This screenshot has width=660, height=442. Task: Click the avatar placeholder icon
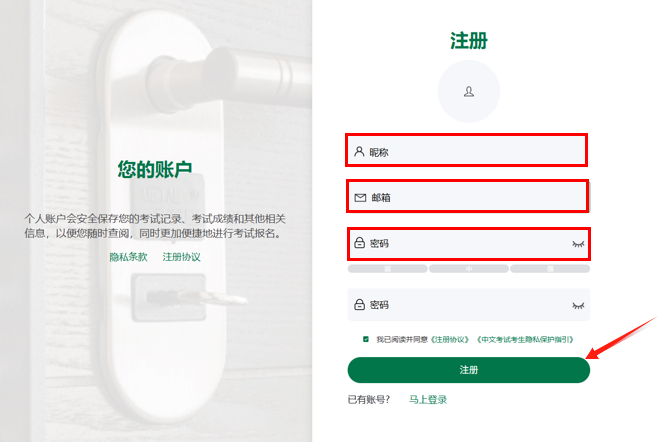[468, 91]
